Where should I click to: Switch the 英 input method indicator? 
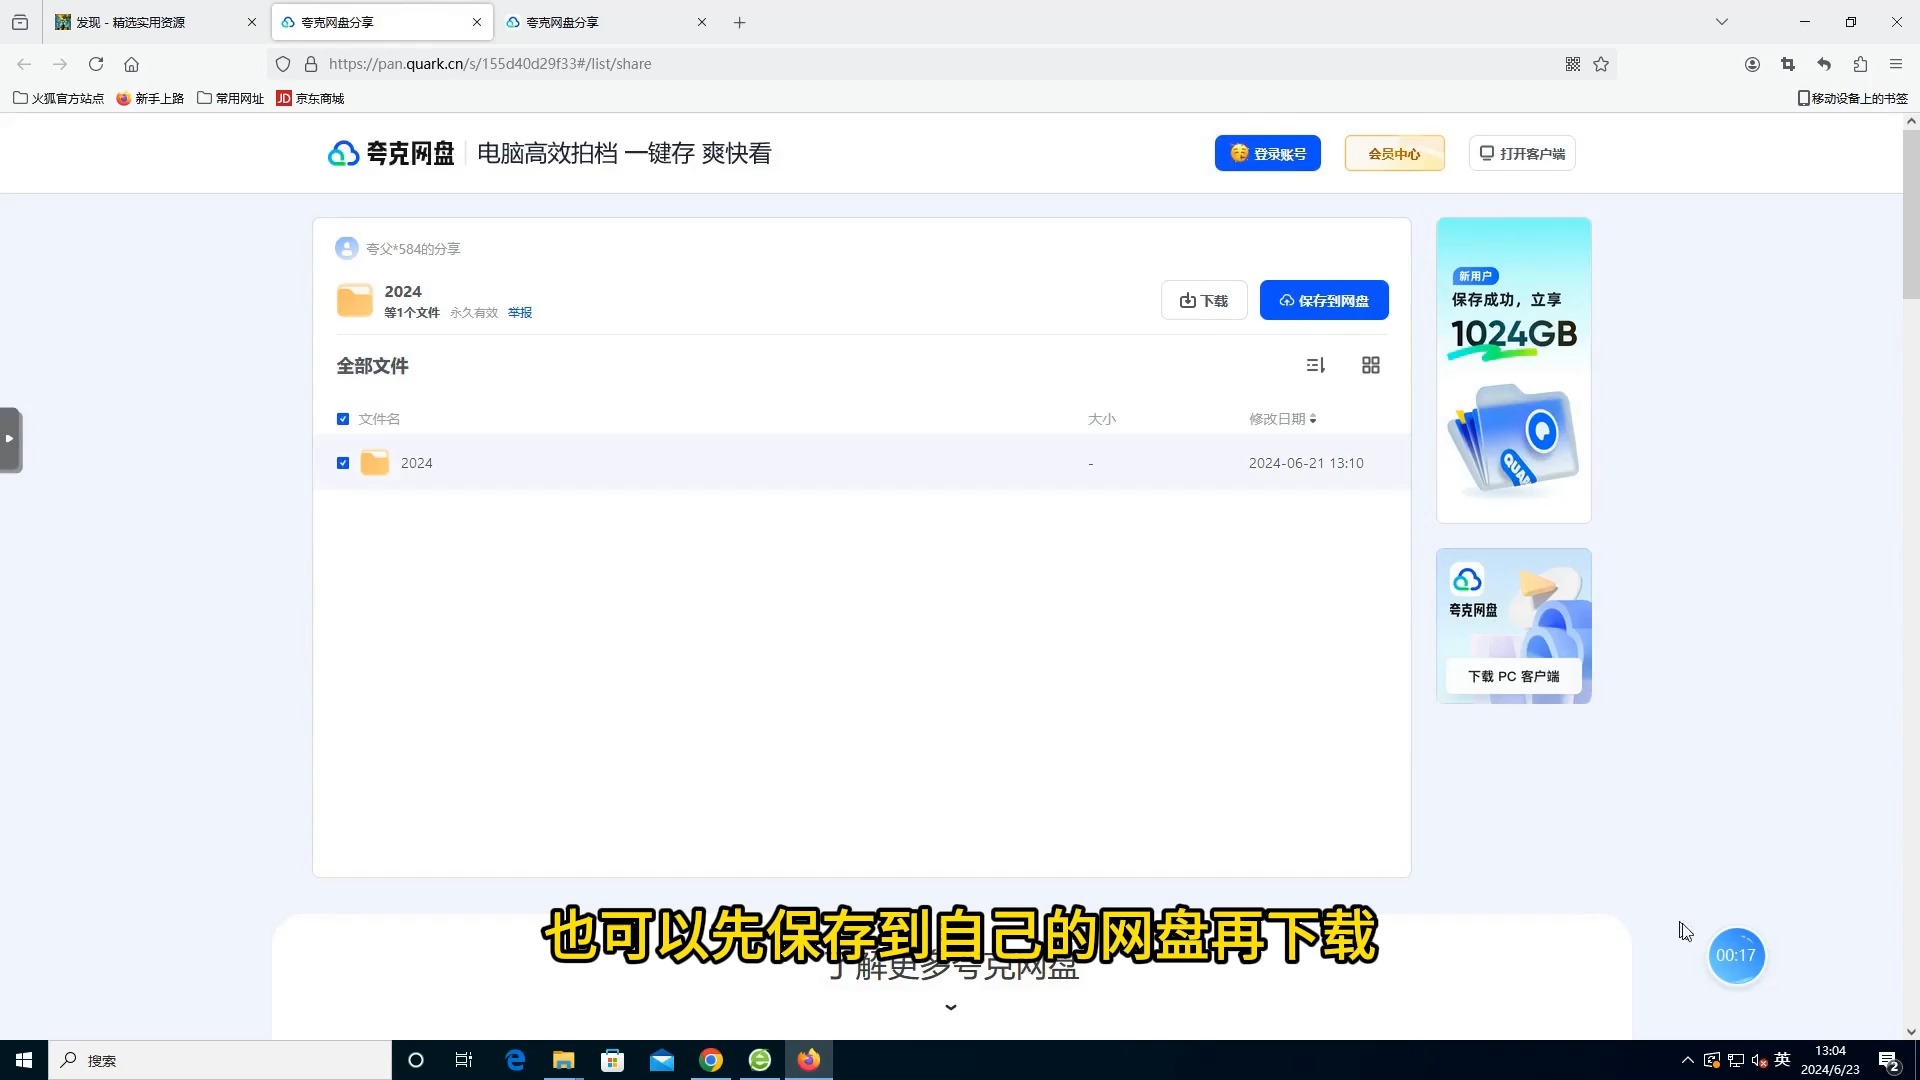pos(1782,1060)
